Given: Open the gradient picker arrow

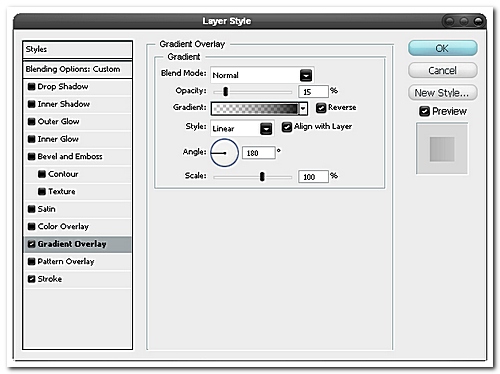Looking at the screenshot, I should 303,108.
